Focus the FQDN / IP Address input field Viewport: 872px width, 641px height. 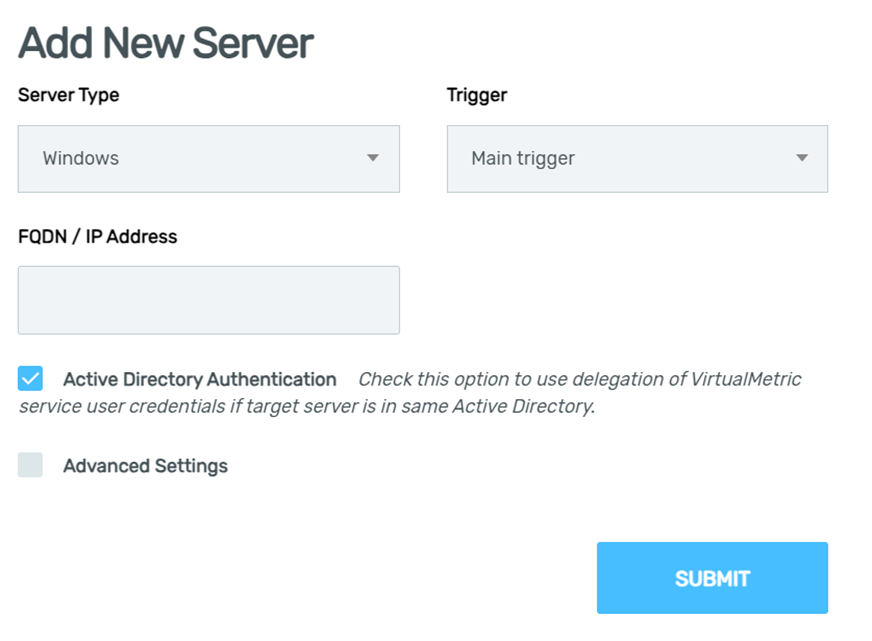[209, 300]
